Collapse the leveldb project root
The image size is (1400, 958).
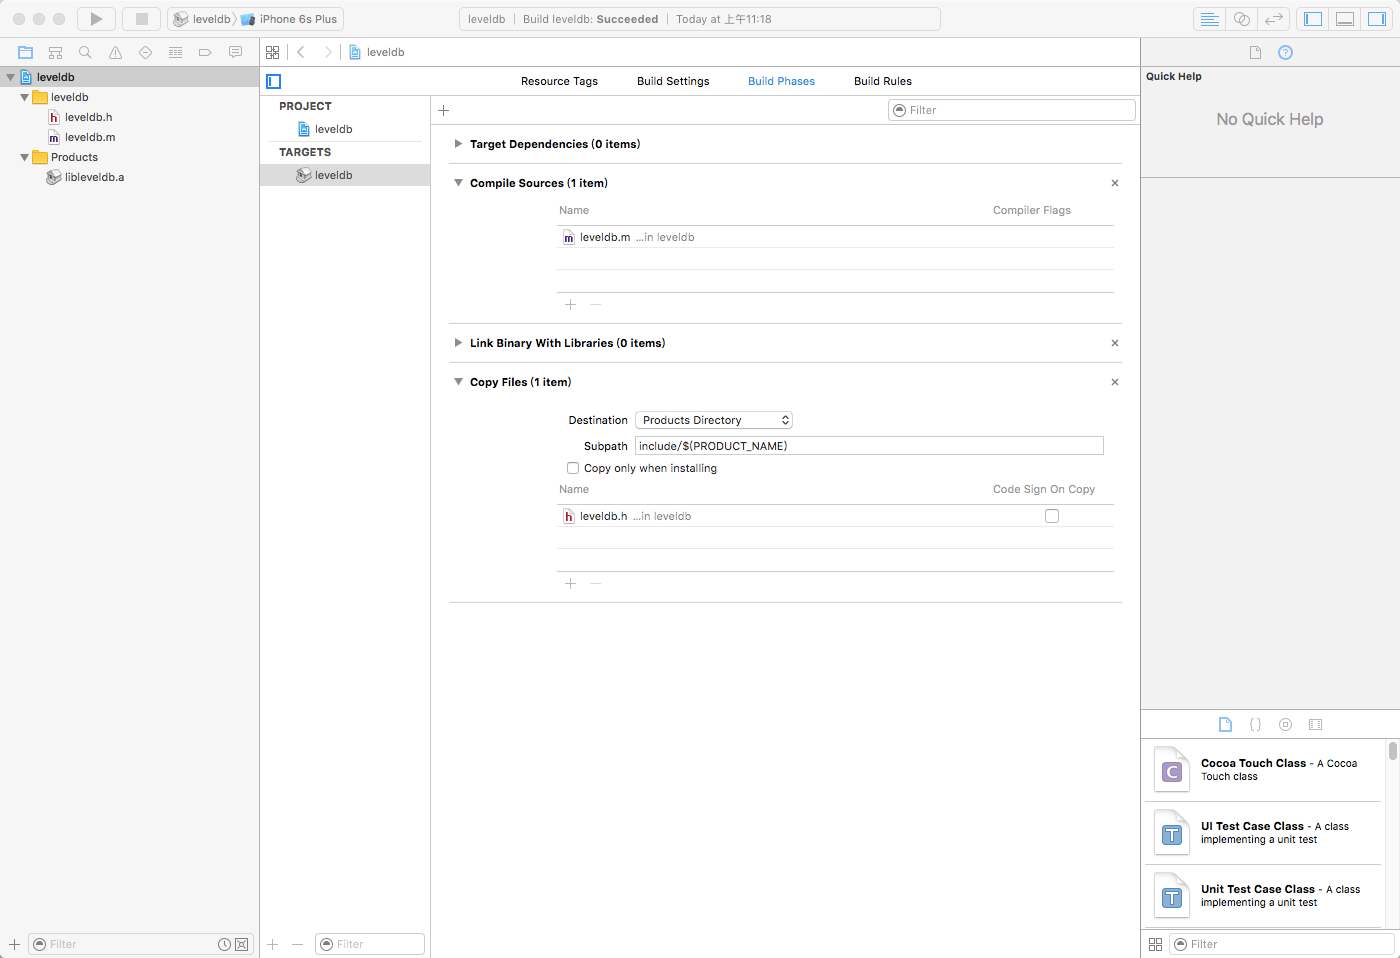tap(10, 77)
